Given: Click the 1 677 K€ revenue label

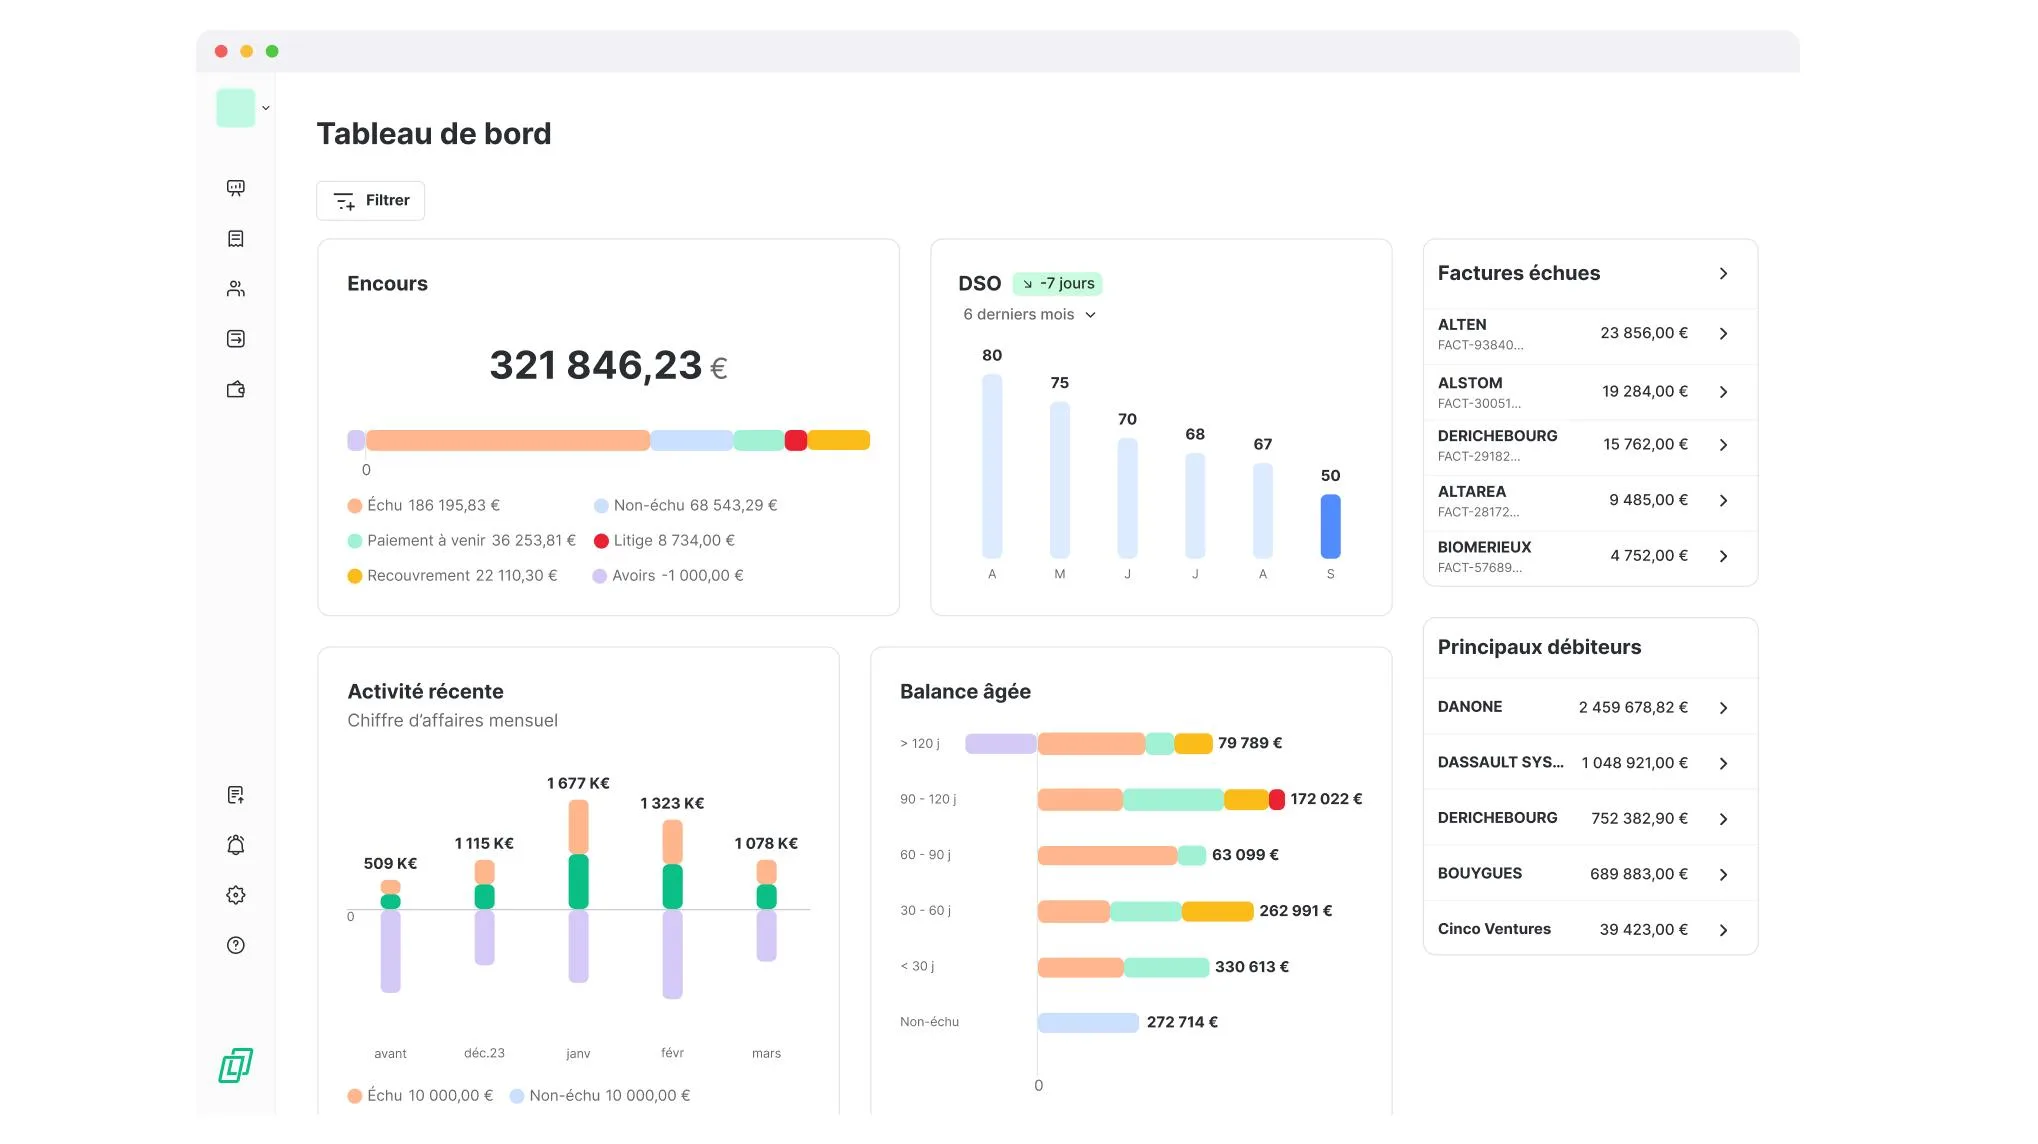Looking at the screenshot, I should 578,784.
